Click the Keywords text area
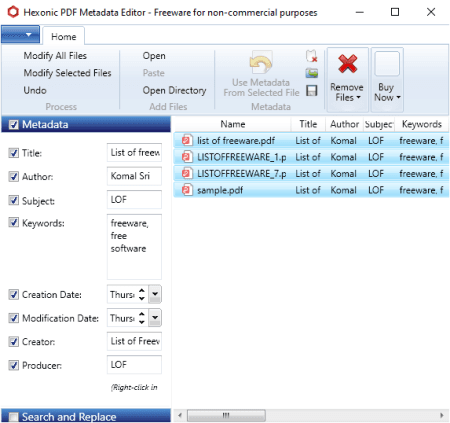Screen dimensions: 450x423 point(134,247)
